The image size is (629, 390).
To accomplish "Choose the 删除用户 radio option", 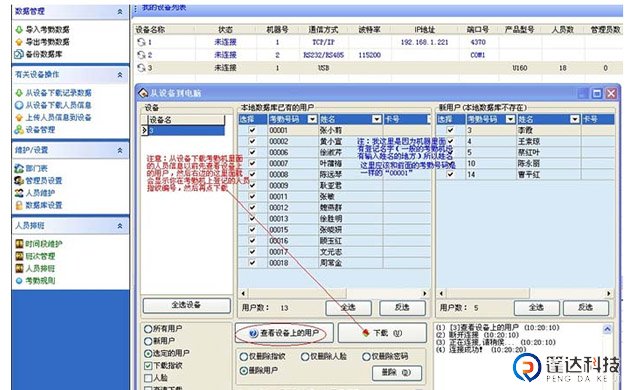I will pos(243,371).
